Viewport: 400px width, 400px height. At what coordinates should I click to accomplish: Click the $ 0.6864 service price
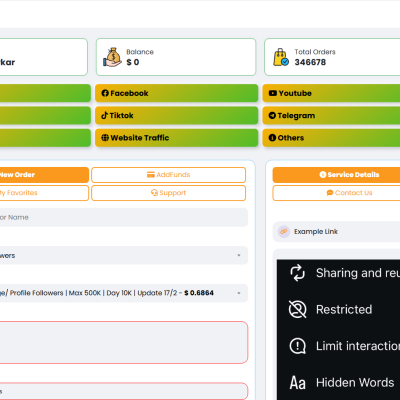199,293
